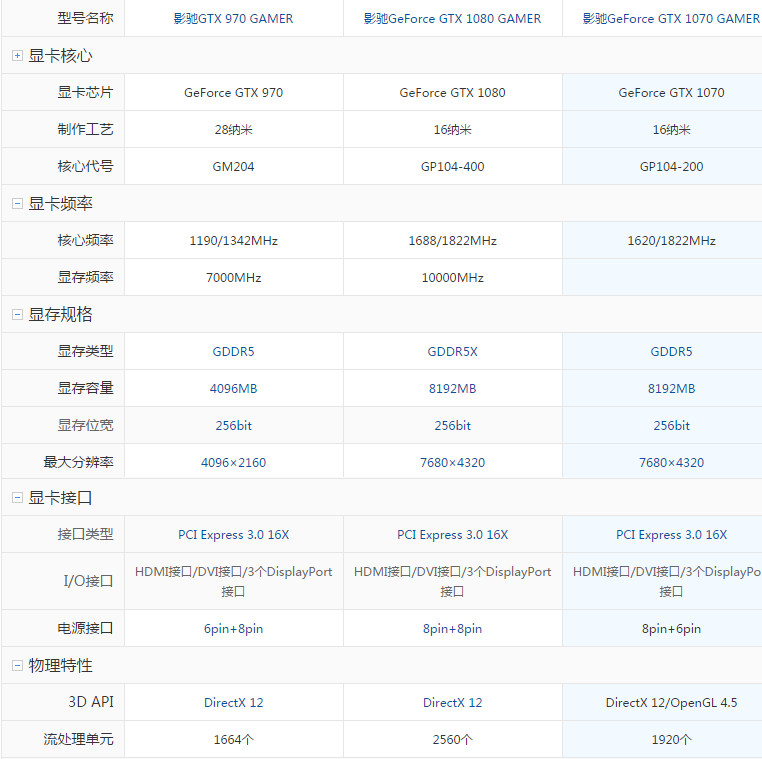Collapse the 显卡接口 section

(17, 498)
